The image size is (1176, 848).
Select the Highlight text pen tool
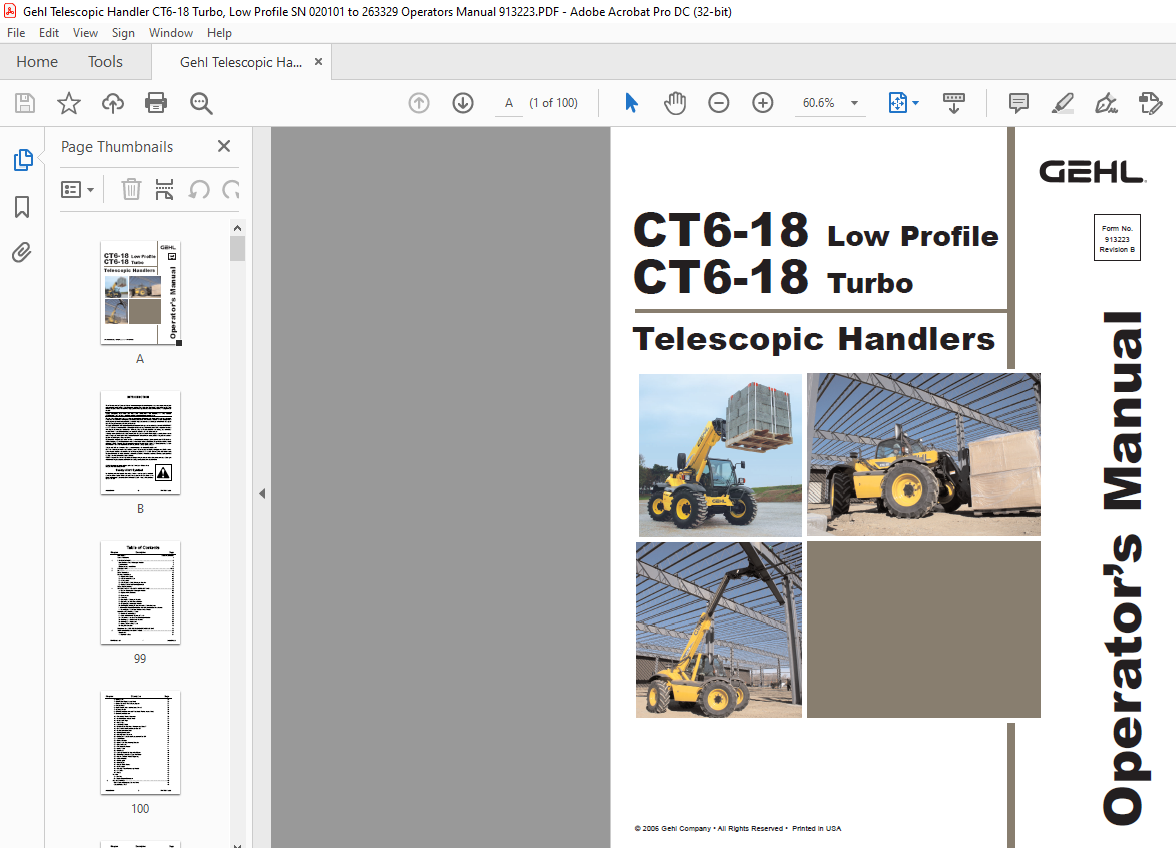pyautogui.click(x=1062, y=103)
